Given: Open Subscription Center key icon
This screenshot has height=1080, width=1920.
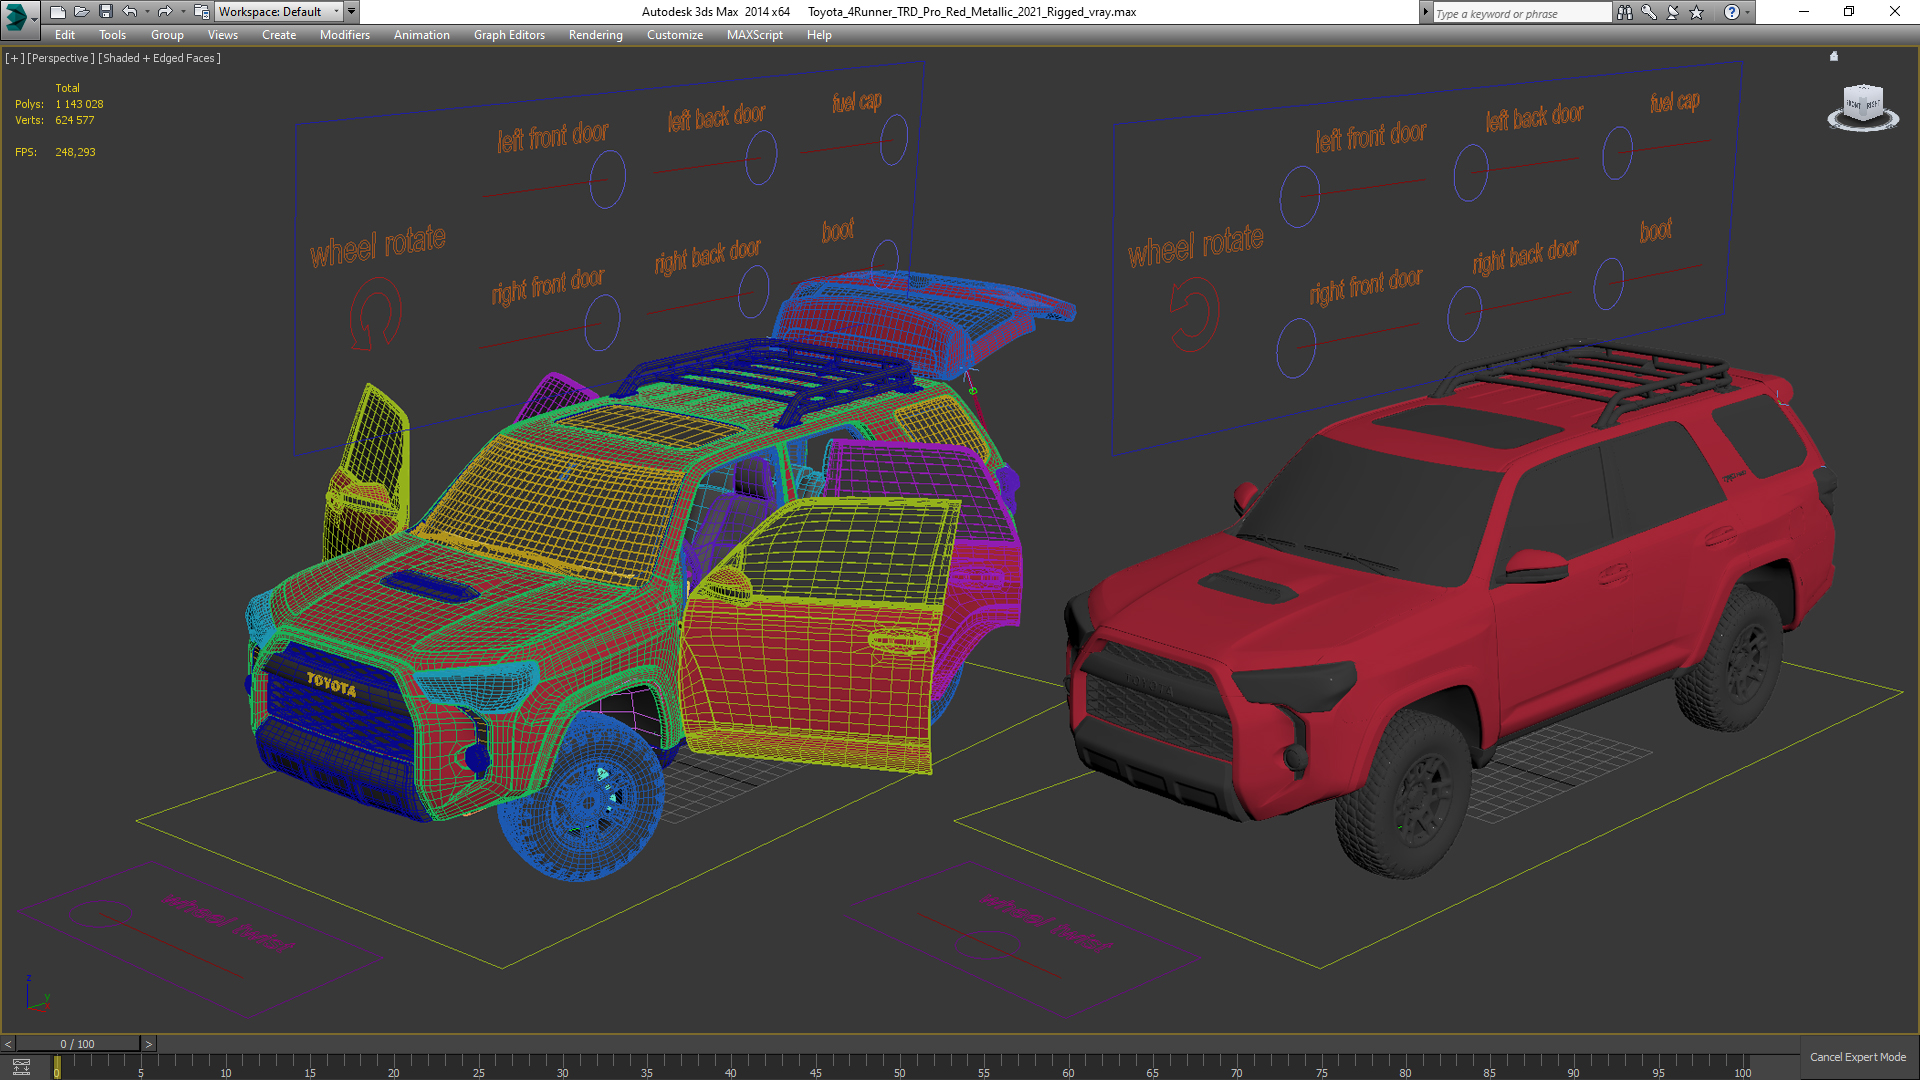Looking at the screenshot, I should pyautogui.click(x=1648, y=12).
